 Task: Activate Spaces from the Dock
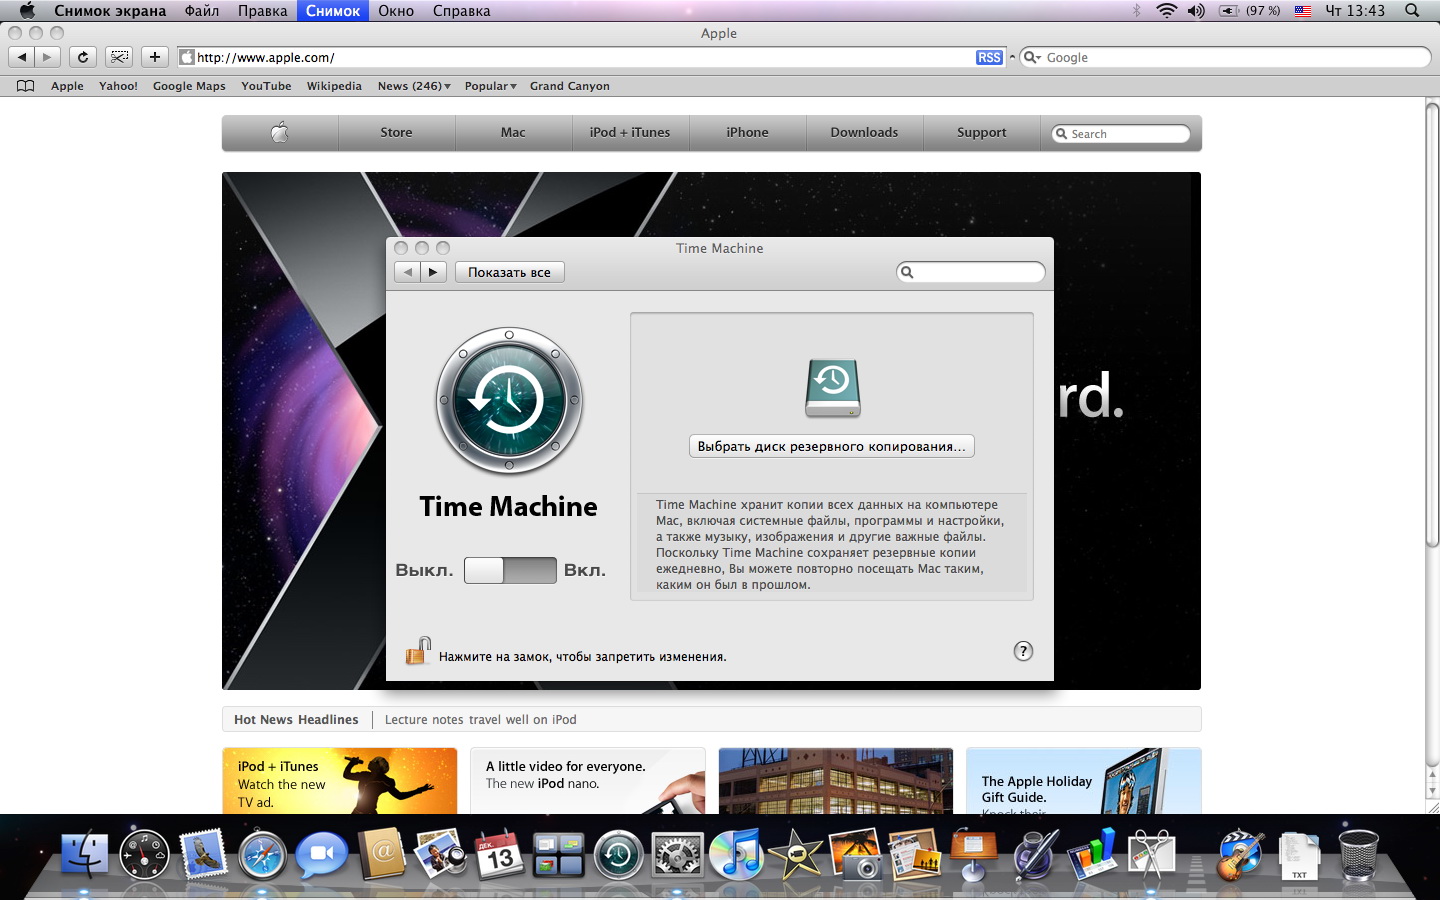point(559,855)
